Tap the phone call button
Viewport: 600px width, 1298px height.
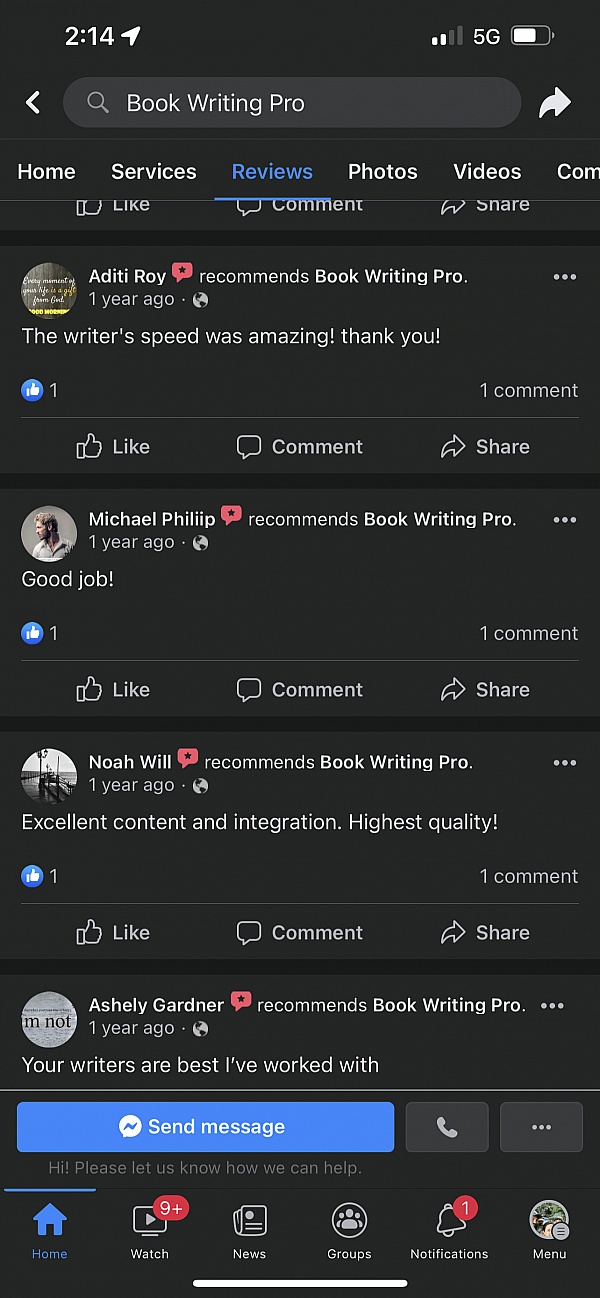[x=447, y=1127]
